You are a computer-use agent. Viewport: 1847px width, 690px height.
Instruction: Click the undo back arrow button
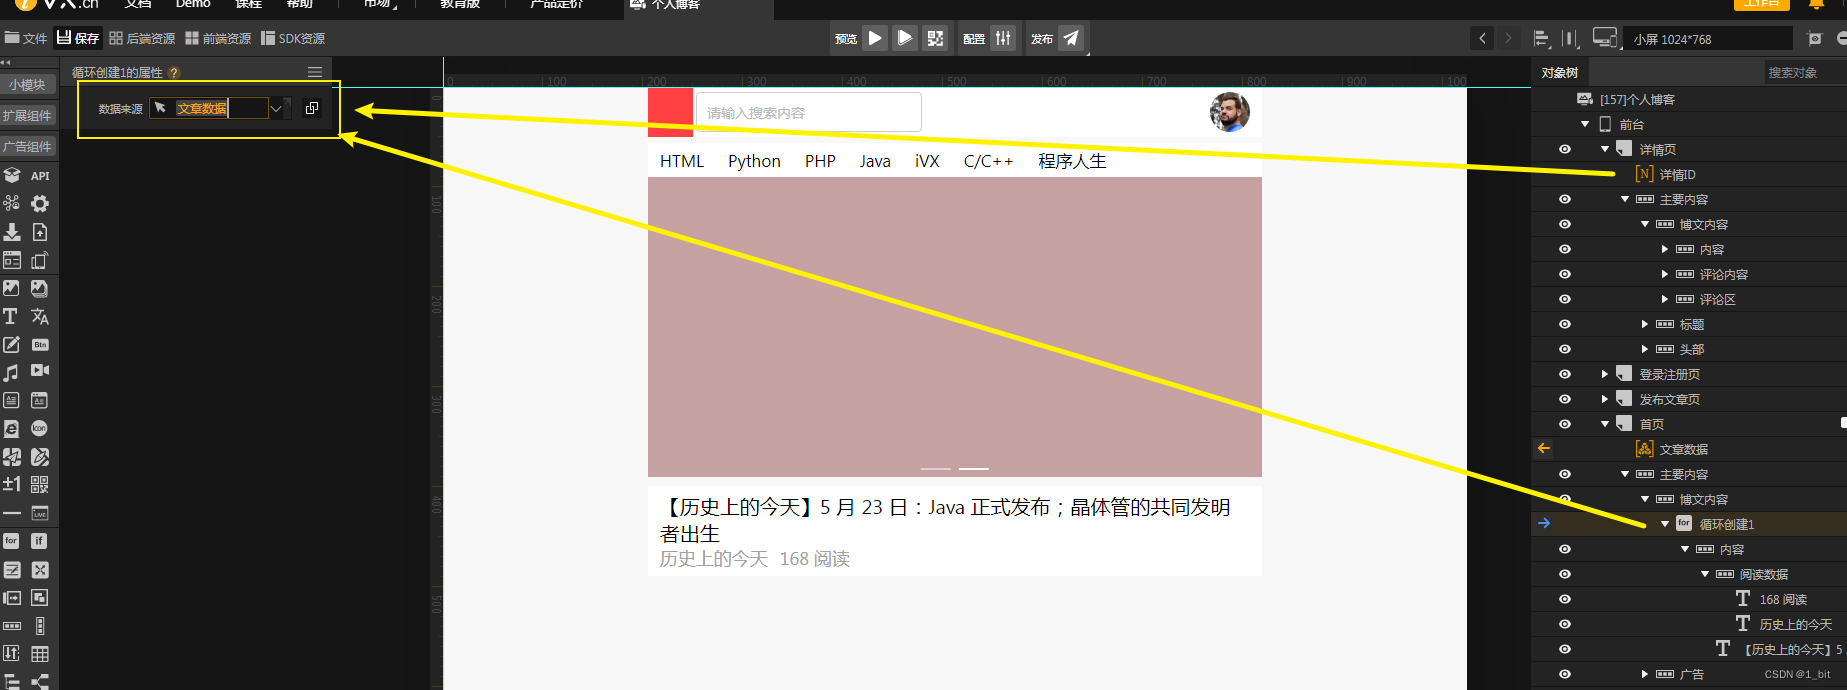[x=1482, y=39]
